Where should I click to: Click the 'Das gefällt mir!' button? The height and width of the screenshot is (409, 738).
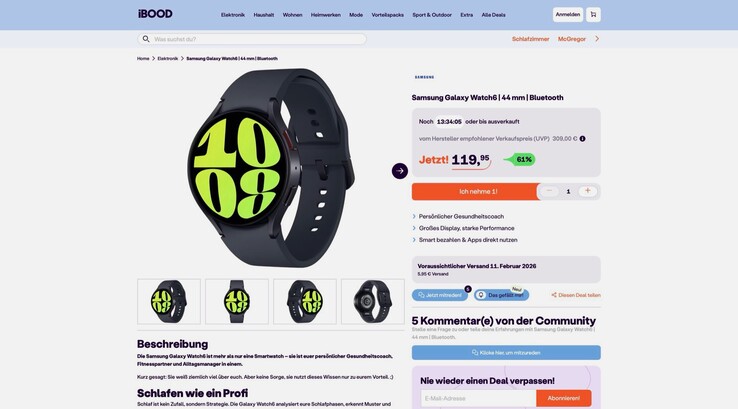click(501, 295)
